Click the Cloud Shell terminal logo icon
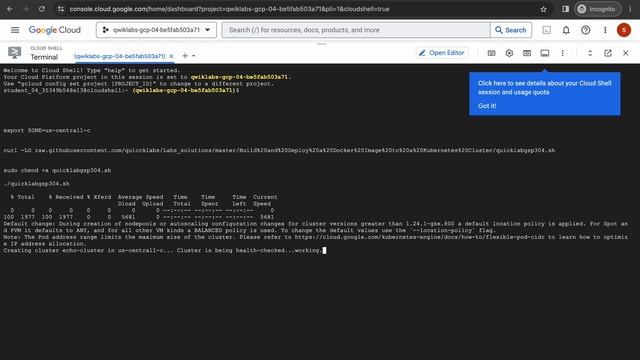This screenshot has width=640, height=360. pyautogui.click(x=14, y=53)
